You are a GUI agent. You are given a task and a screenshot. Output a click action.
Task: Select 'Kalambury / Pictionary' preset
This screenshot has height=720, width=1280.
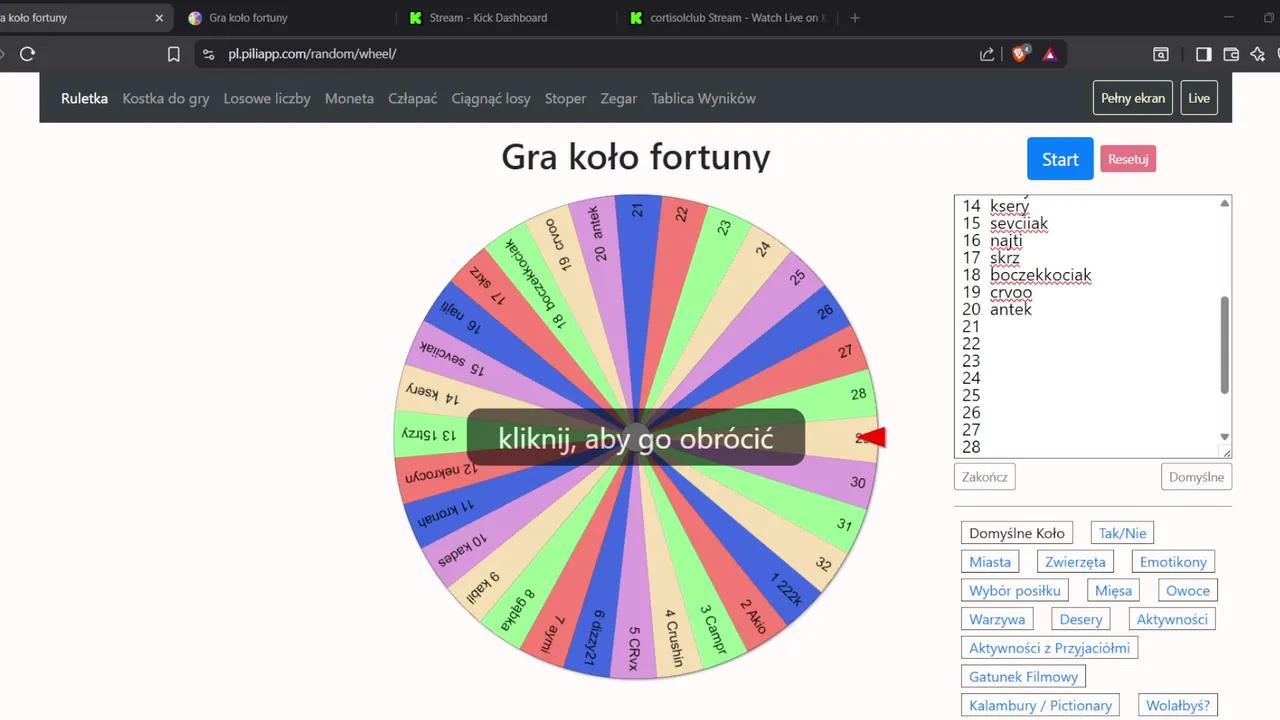pyautogui.click(x=1040, y=705)
